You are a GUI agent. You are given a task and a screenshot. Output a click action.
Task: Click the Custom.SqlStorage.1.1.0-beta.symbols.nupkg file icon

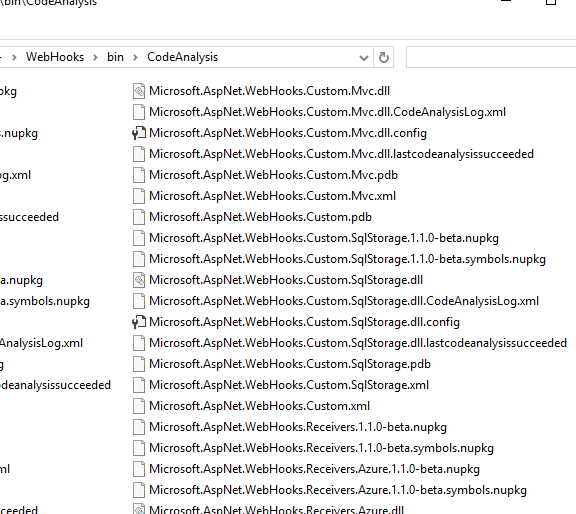(x=139, y=259)
